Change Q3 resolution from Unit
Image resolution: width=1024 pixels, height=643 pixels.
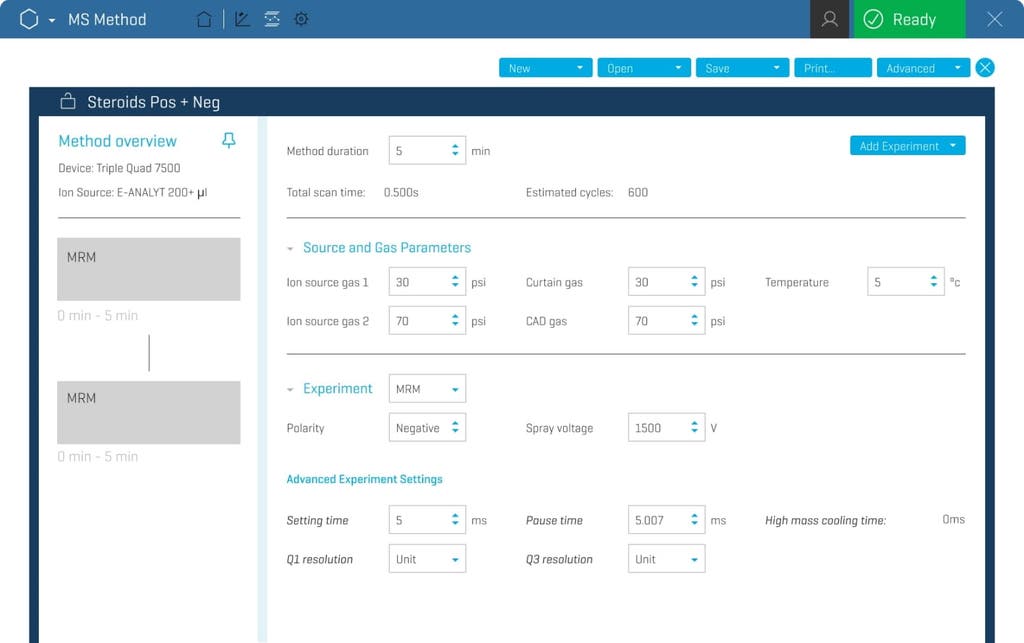point(666,558)
